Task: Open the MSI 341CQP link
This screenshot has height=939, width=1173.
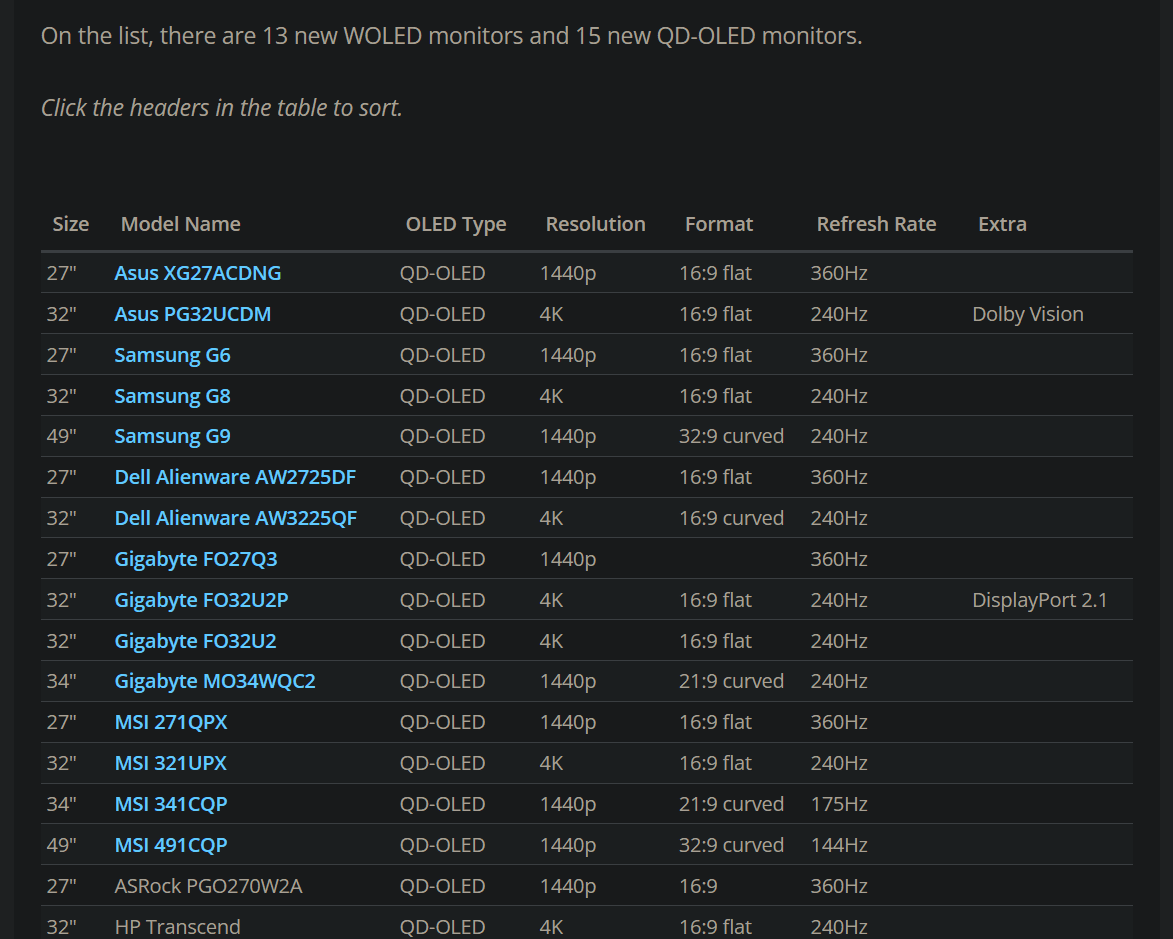Action: (x=171, y=804)
